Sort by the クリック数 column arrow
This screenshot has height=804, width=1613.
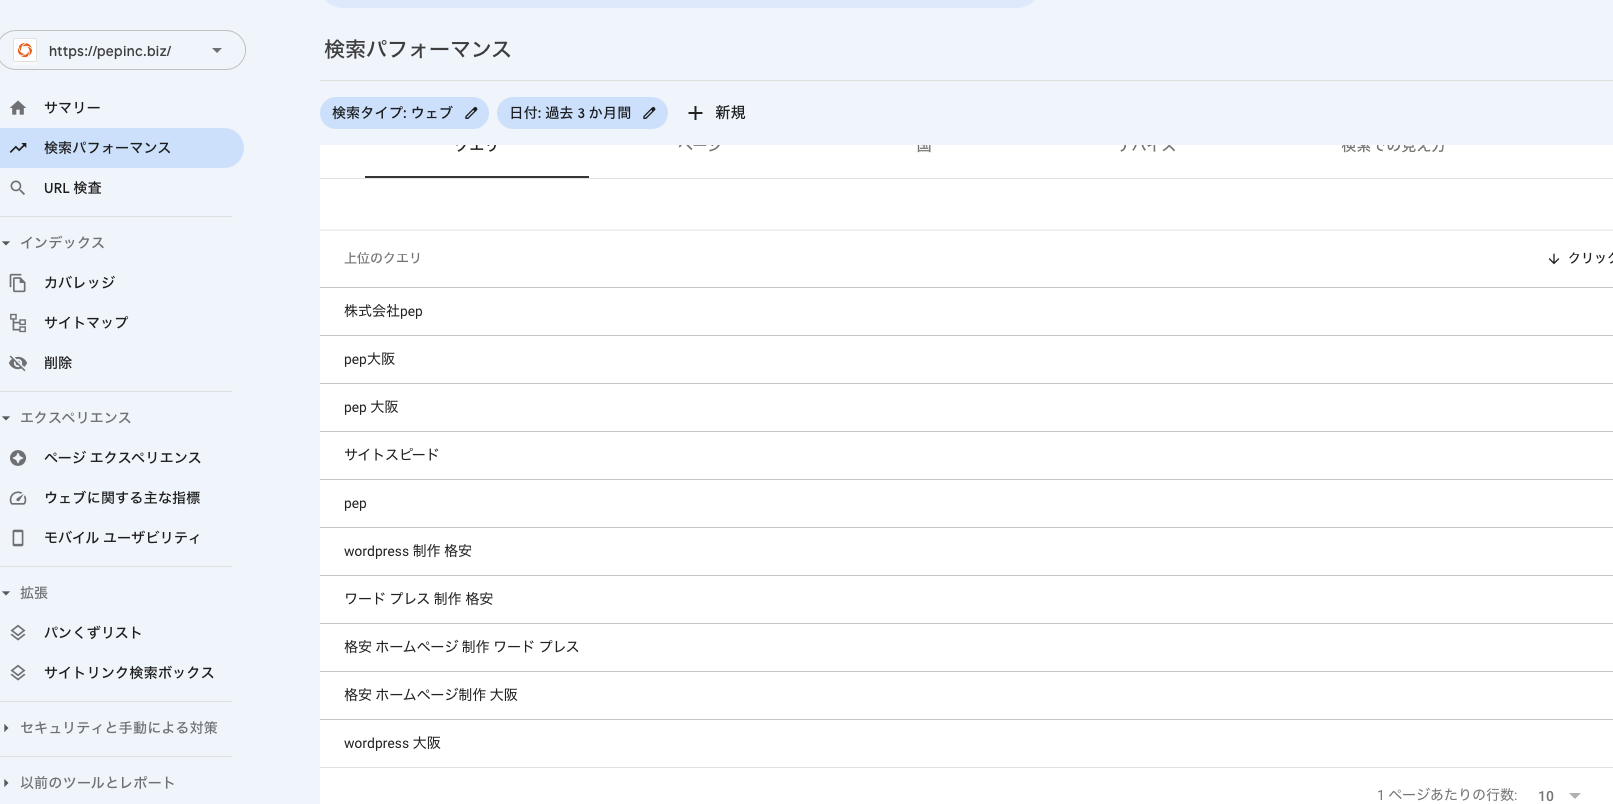point(1553,258)
